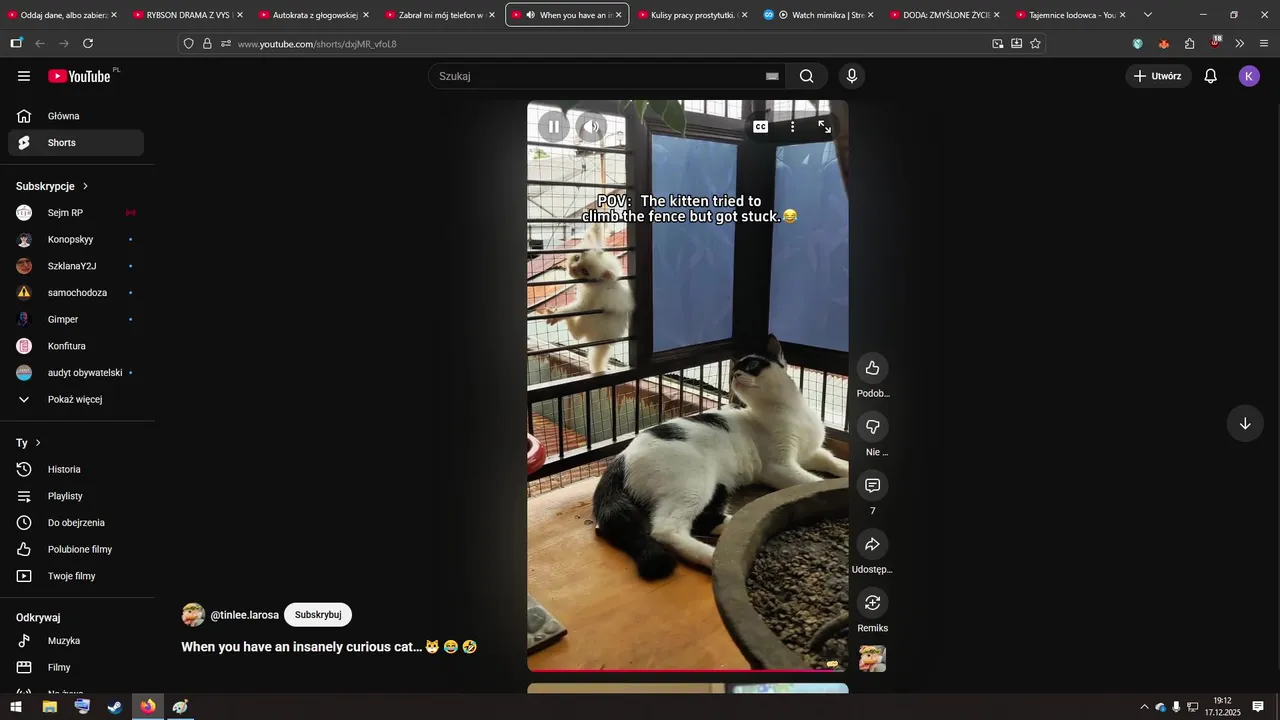Open the on-screen keyboard in search box
The width and height of the screenshot is (1280, 720).
(772, 76)
